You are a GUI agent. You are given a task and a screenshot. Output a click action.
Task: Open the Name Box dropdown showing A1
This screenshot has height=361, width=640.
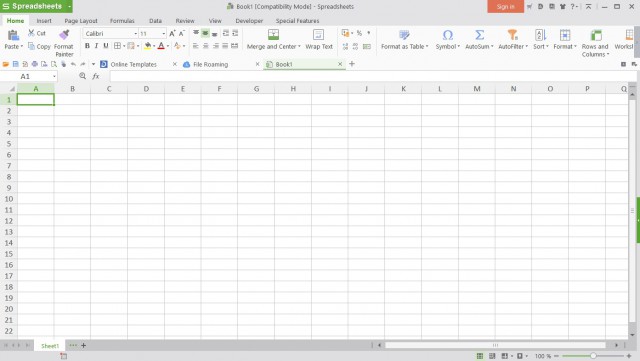(x=54, y=76)
